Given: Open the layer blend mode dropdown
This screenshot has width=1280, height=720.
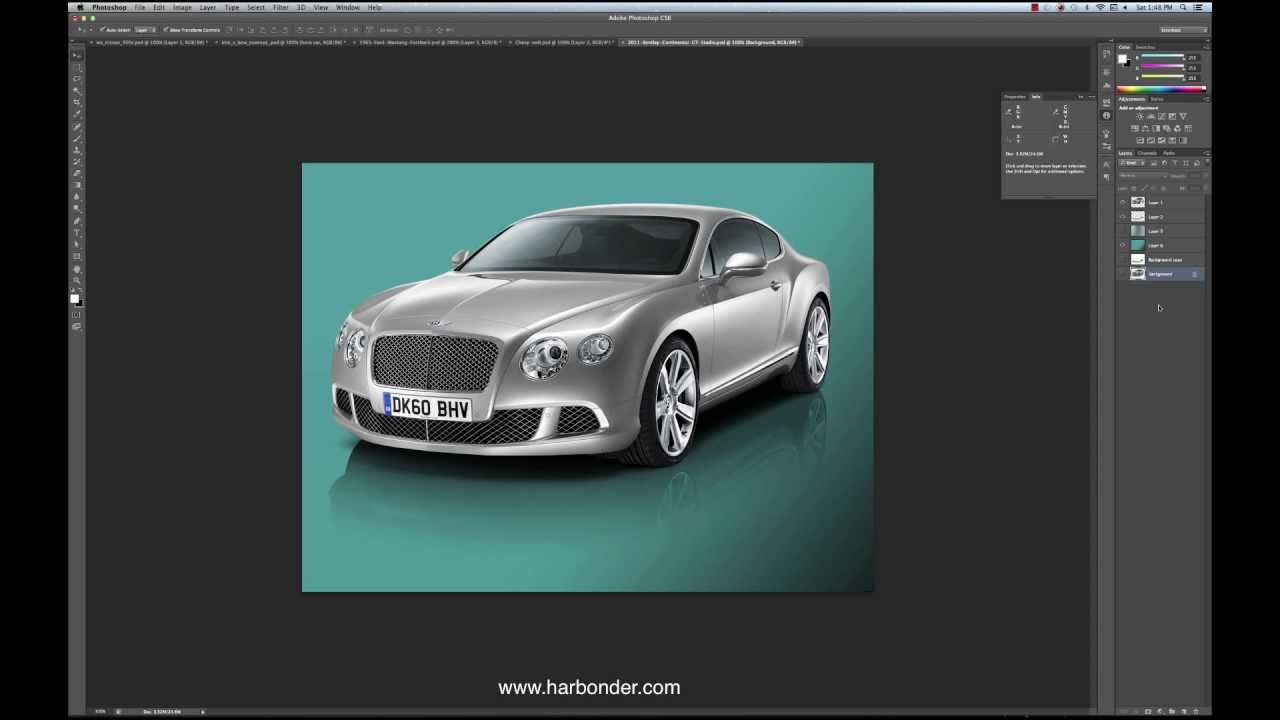Looking at the screenshot, I should [x=1143, y=175].
